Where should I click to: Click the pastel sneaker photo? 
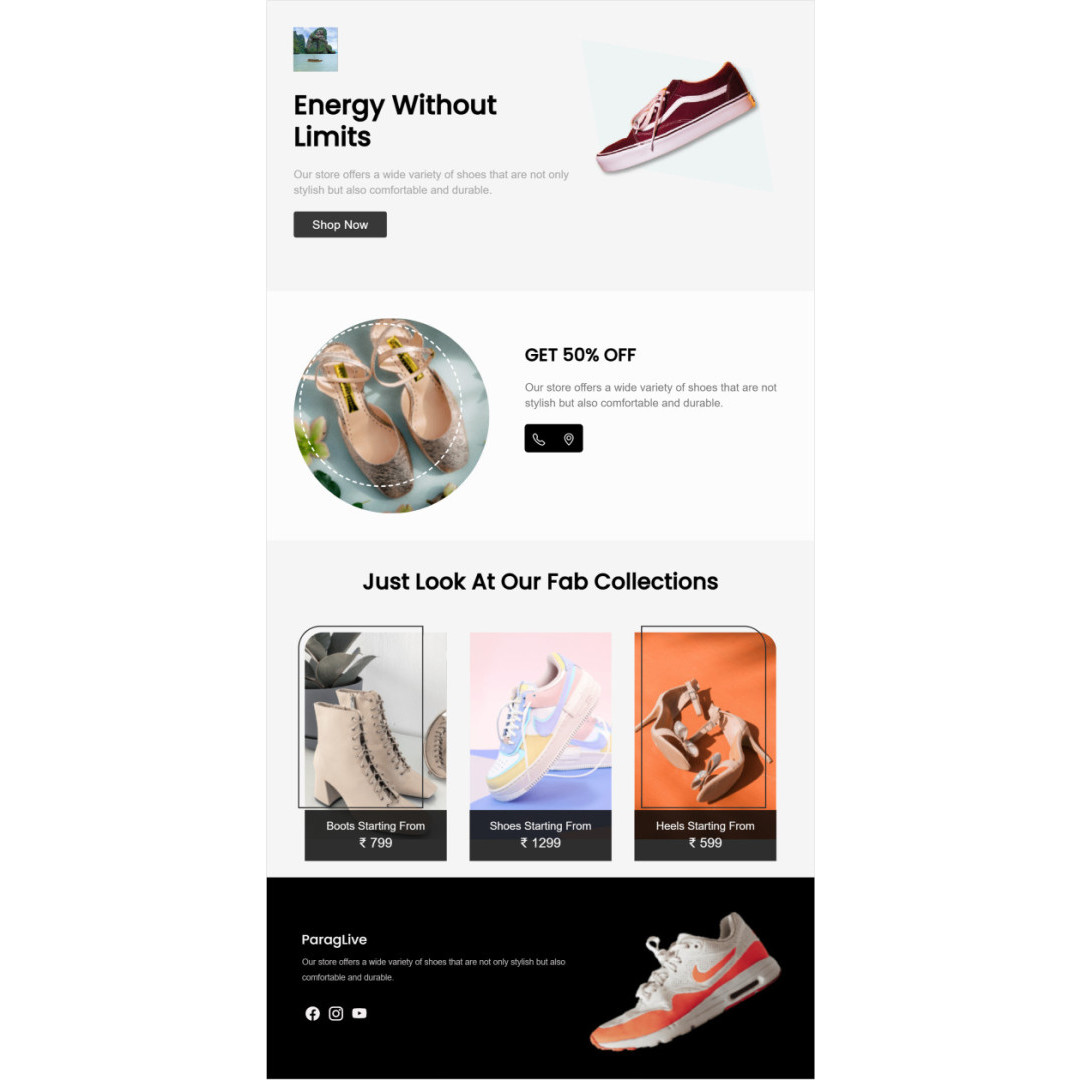540,721
